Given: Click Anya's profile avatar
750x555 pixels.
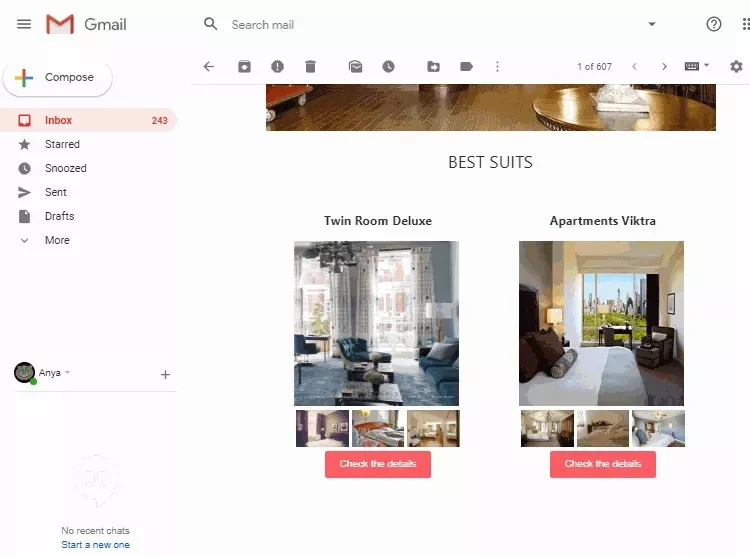Looking at the screenshot, I should click(x=24, y=372).
